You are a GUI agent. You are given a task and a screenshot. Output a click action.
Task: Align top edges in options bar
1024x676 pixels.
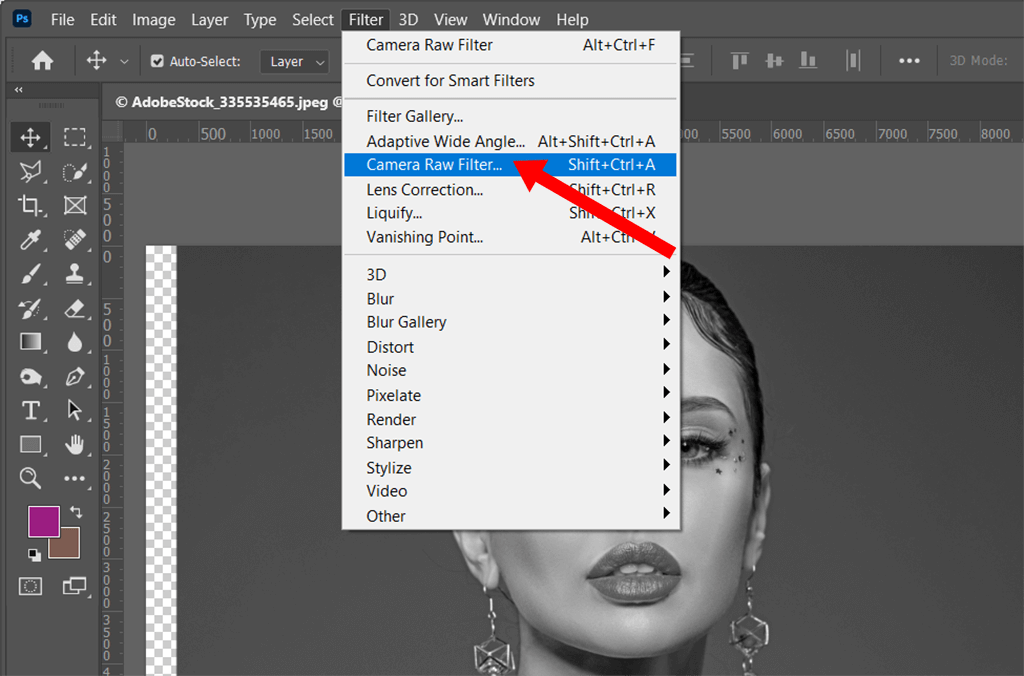[739, 61]
